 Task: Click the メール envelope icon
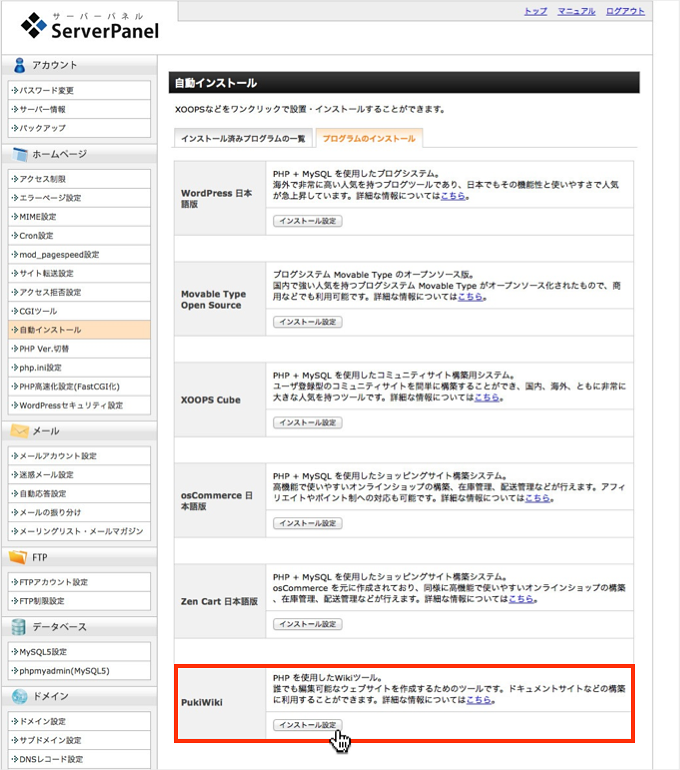click(x=20, y=431)
